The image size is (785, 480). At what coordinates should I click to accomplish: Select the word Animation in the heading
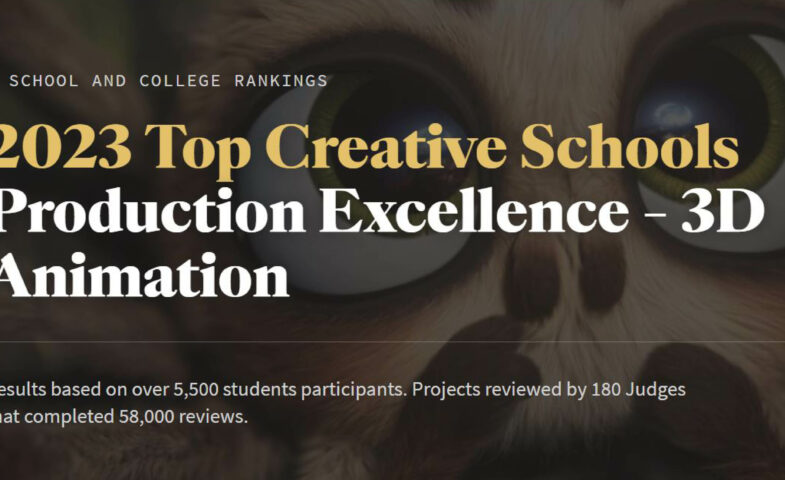(x=144, y=275)
